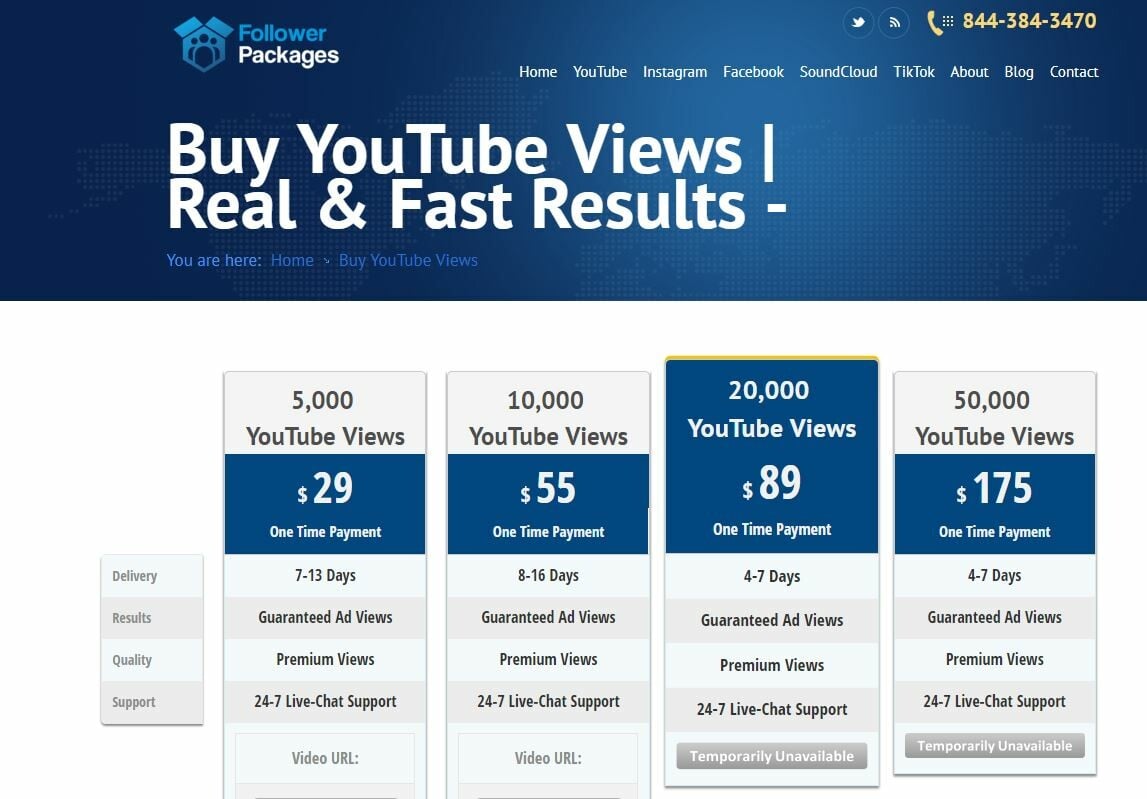1147x799 pixels.
Task: Click Guaranteed Ad Views in 10,000 package
Action: (x=548, y=618)
